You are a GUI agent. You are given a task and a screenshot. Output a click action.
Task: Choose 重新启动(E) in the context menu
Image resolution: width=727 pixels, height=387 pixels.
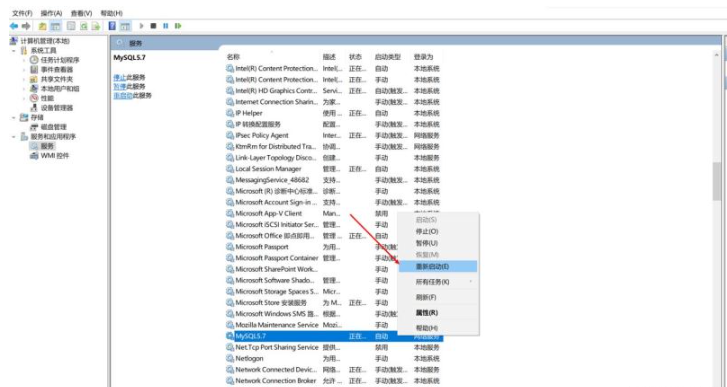tap(438, 266)
